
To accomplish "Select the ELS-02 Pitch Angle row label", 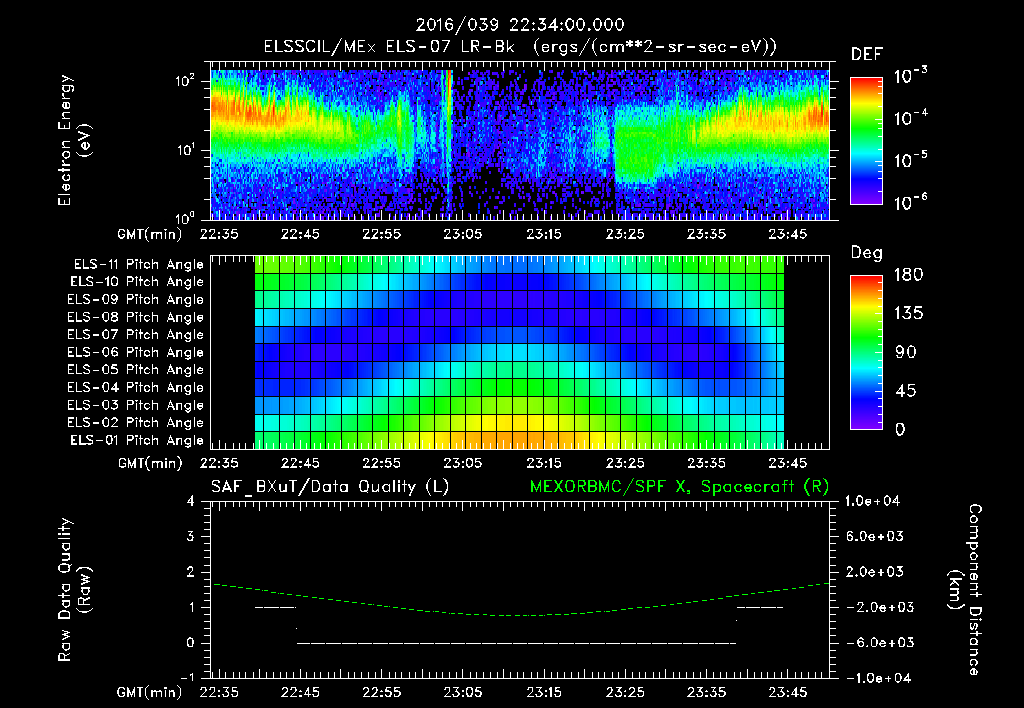I will pyautogui.click(x=136, y=423).
